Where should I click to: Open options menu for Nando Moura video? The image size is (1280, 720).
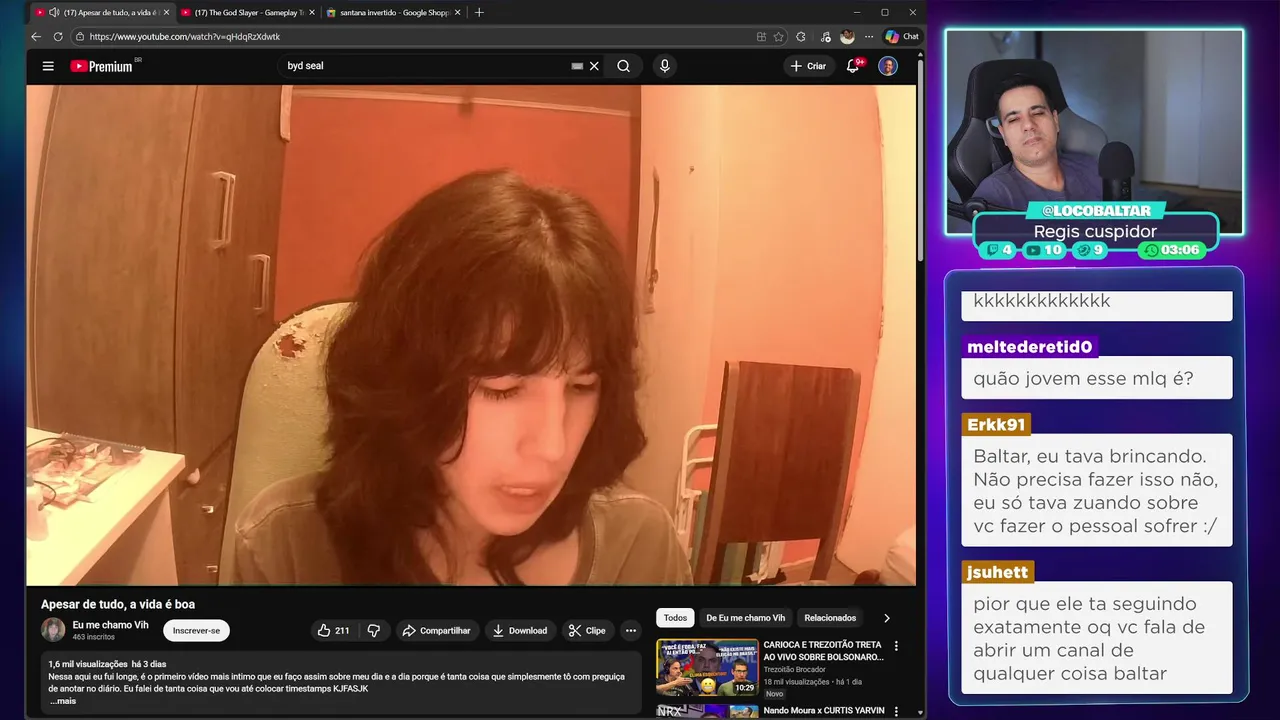(x=896, y=711)
